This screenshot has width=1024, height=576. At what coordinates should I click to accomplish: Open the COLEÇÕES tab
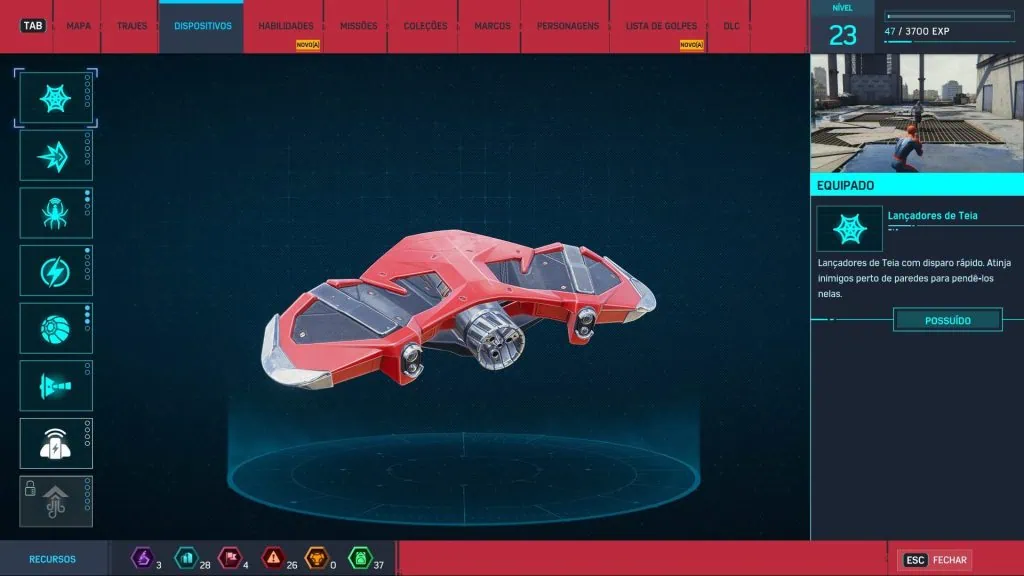(425, 26)
